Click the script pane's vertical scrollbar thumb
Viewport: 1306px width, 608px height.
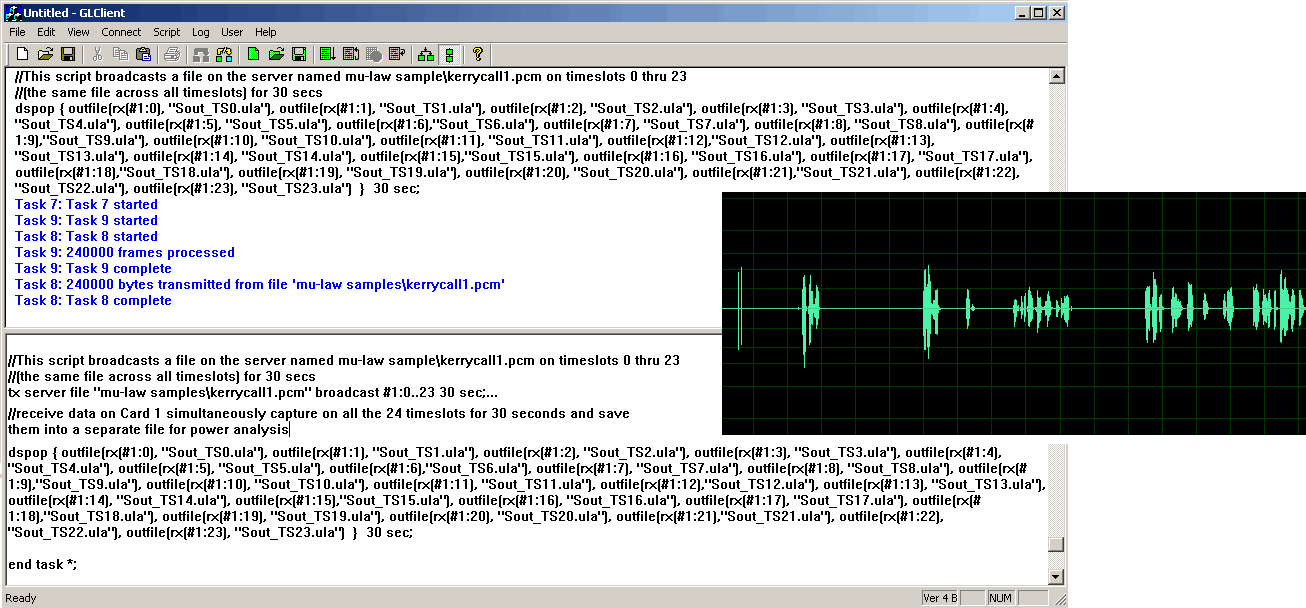click(x=1055, y=545)
